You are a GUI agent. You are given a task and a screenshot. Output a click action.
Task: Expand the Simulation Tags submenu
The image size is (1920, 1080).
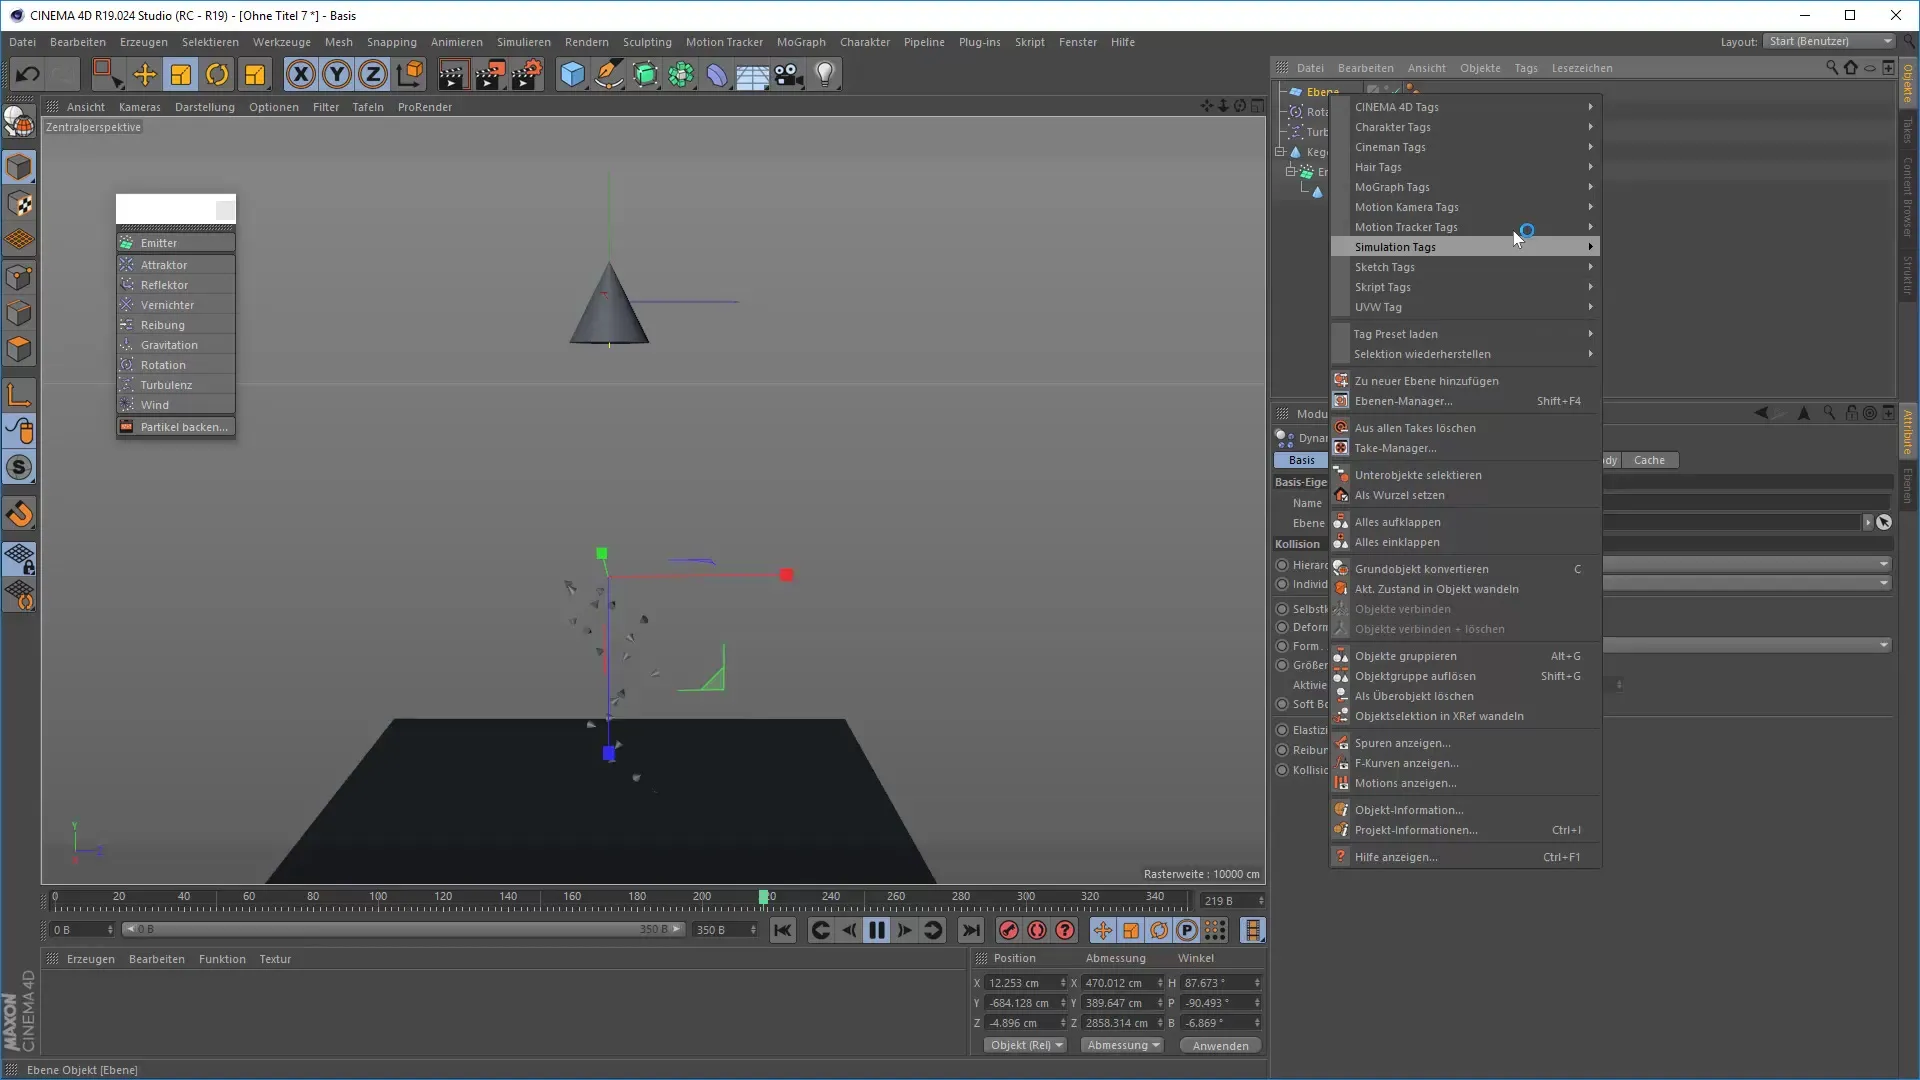point(1465,247)
